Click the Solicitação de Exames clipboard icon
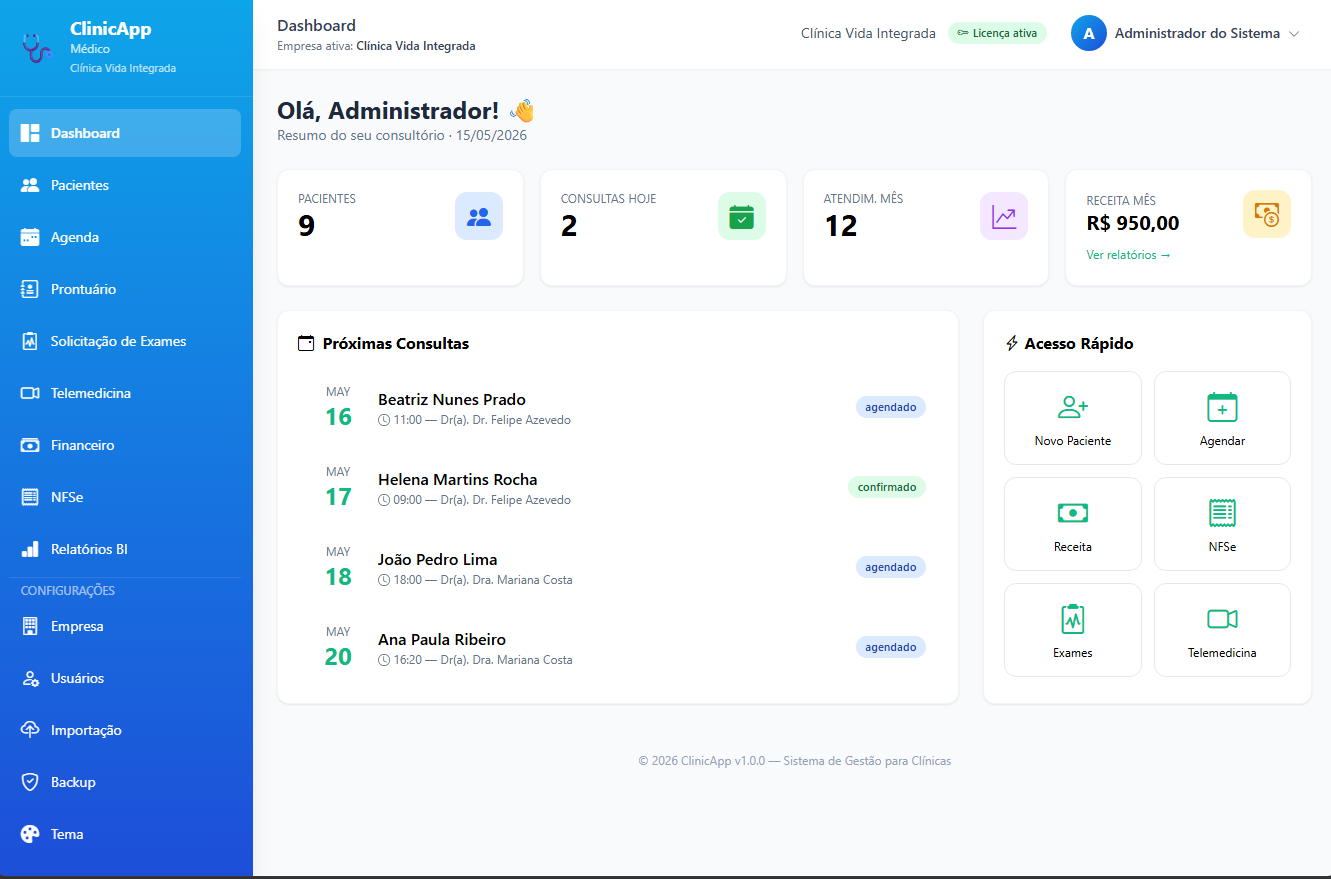Screen dimensions: 1331x879 click(30, 341)
